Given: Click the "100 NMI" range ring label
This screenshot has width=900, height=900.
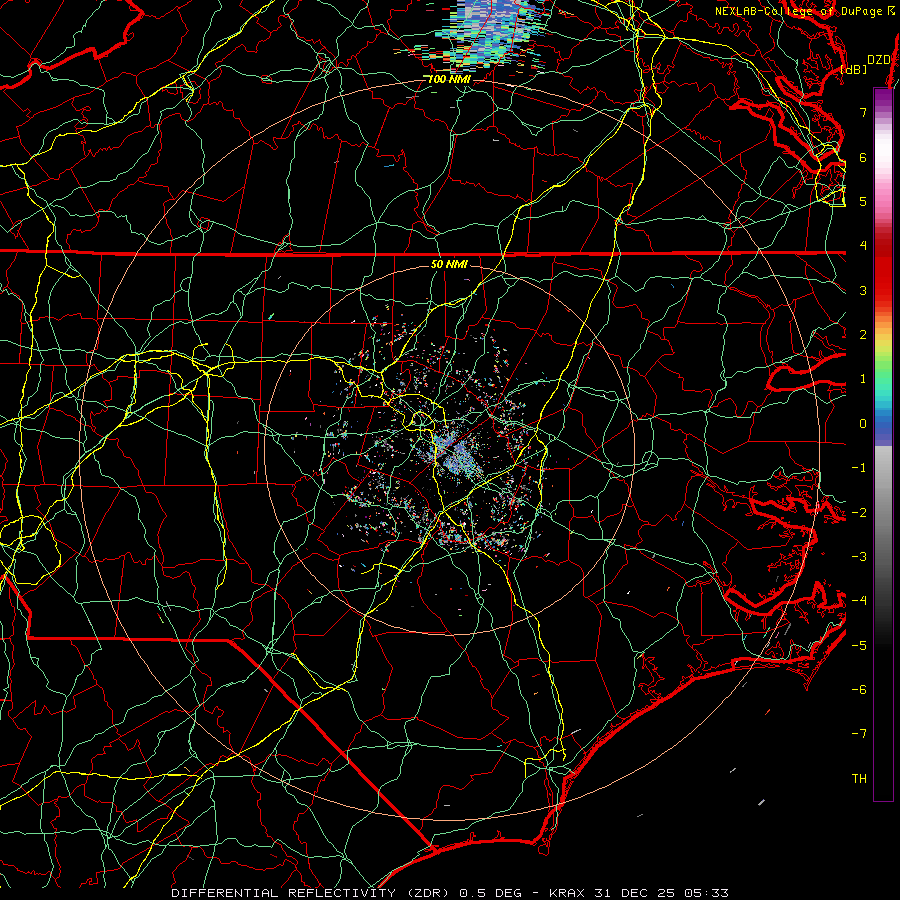Looking at the screenshot, I should pos(449,79).
